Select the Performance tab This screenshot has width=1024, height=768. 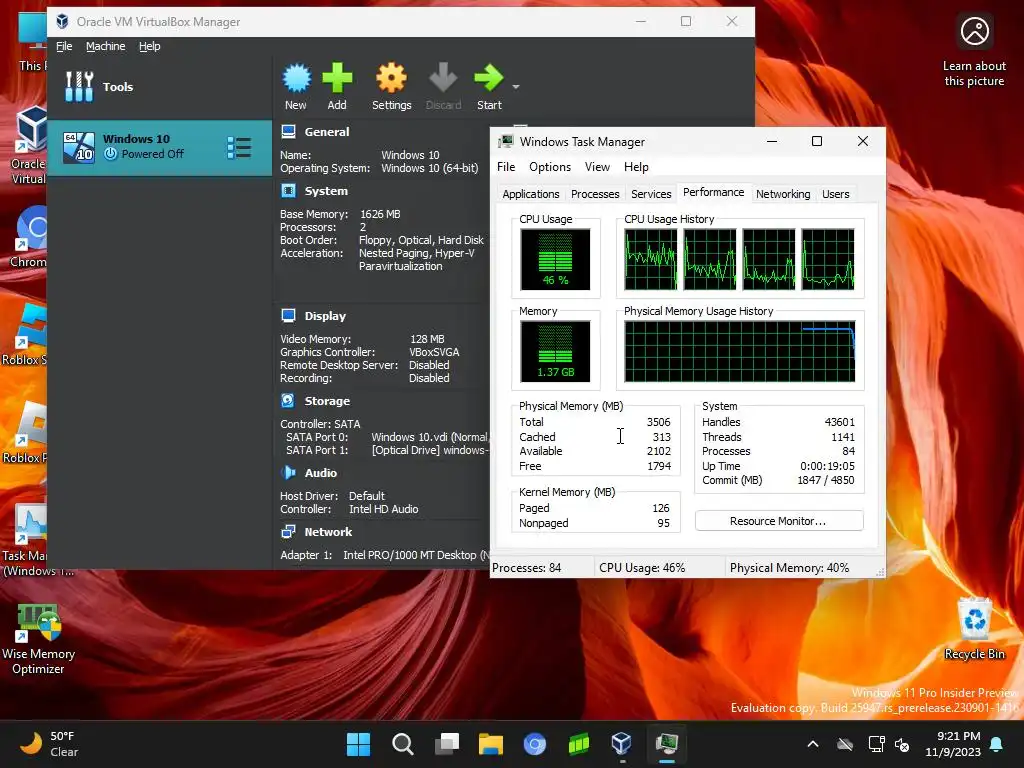(713, 192)
